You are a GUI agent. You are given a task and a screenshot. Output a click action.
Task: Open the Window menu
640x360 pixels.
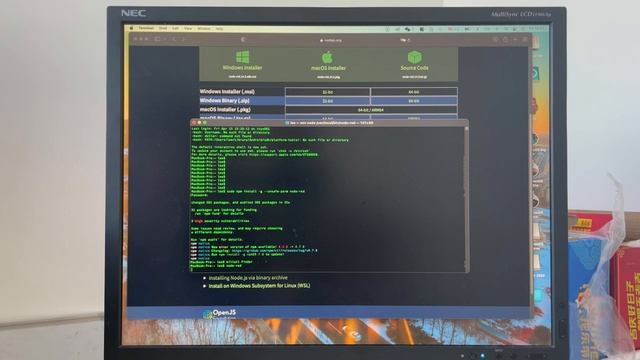(204, 29)
